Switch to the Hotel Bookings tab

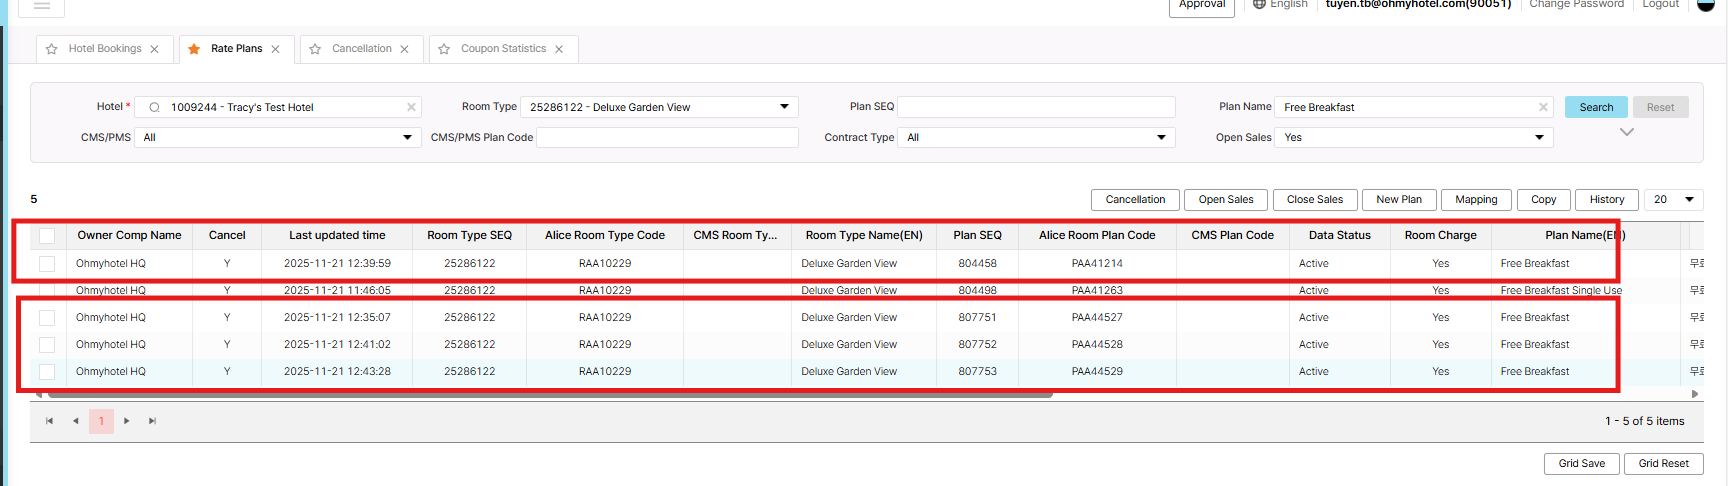click(x=105, y=49)
